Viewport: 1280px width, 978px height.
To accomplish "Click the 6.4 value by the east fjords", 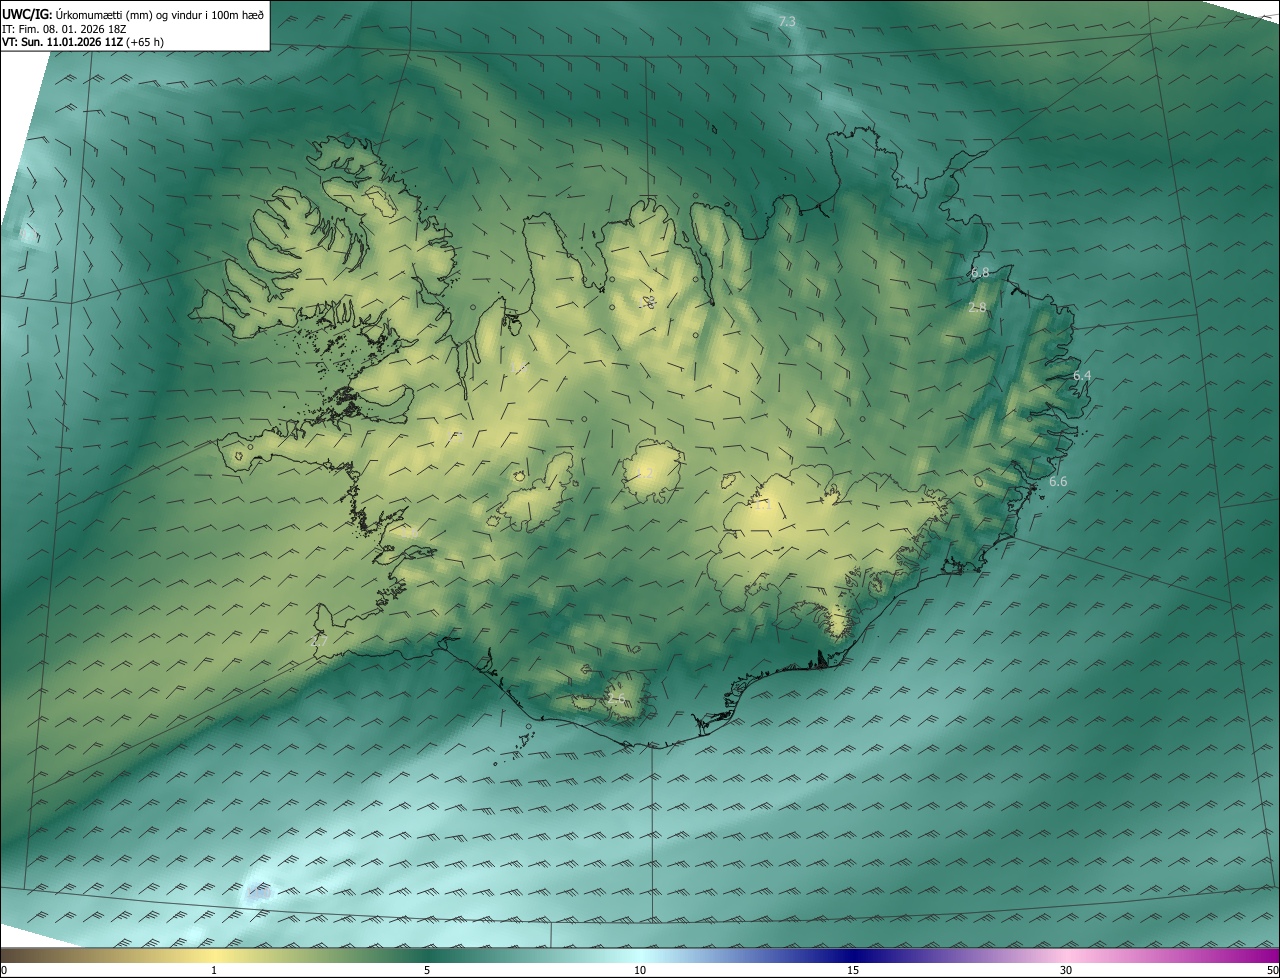I will (1082, 375).
